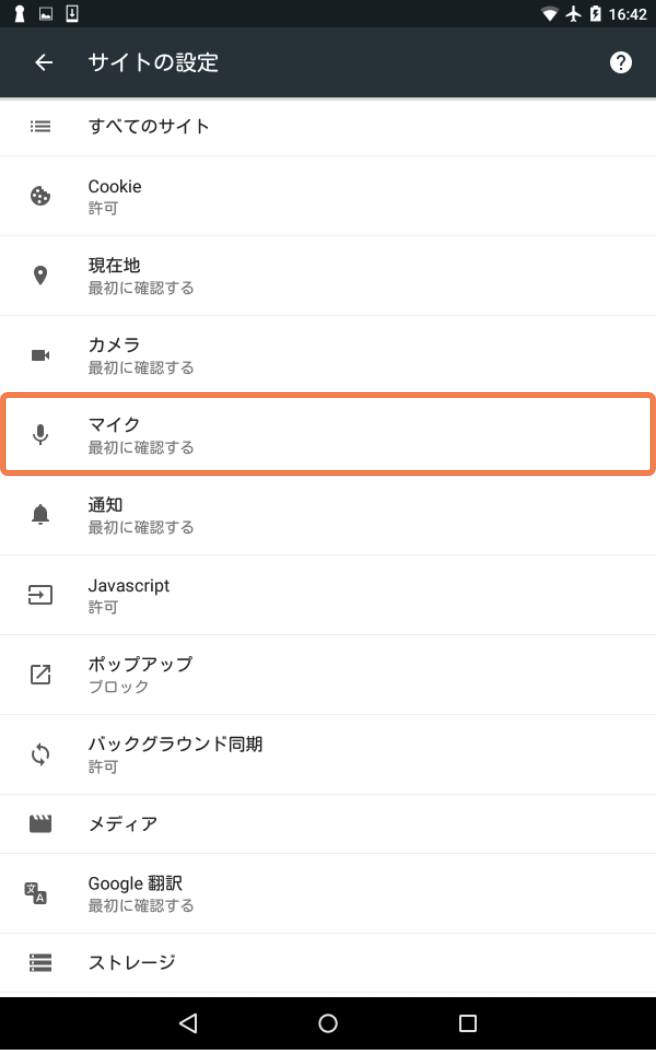
Task: Open help with question mark icon
Action: pyautogui.click(x=621, y=62)
